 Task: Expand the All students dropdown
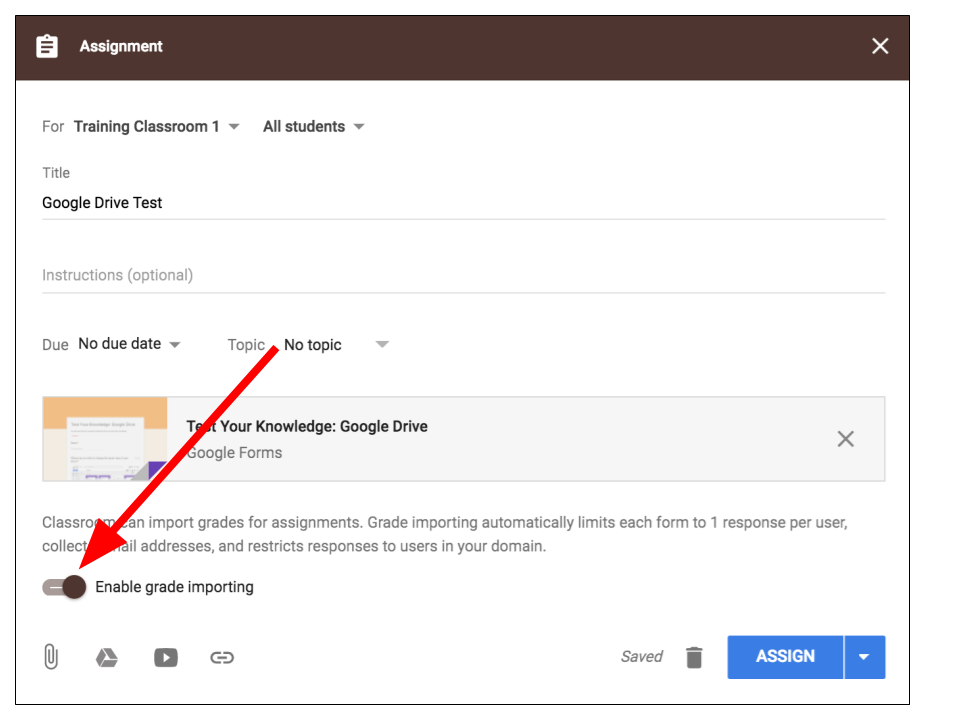pos(313,127)
